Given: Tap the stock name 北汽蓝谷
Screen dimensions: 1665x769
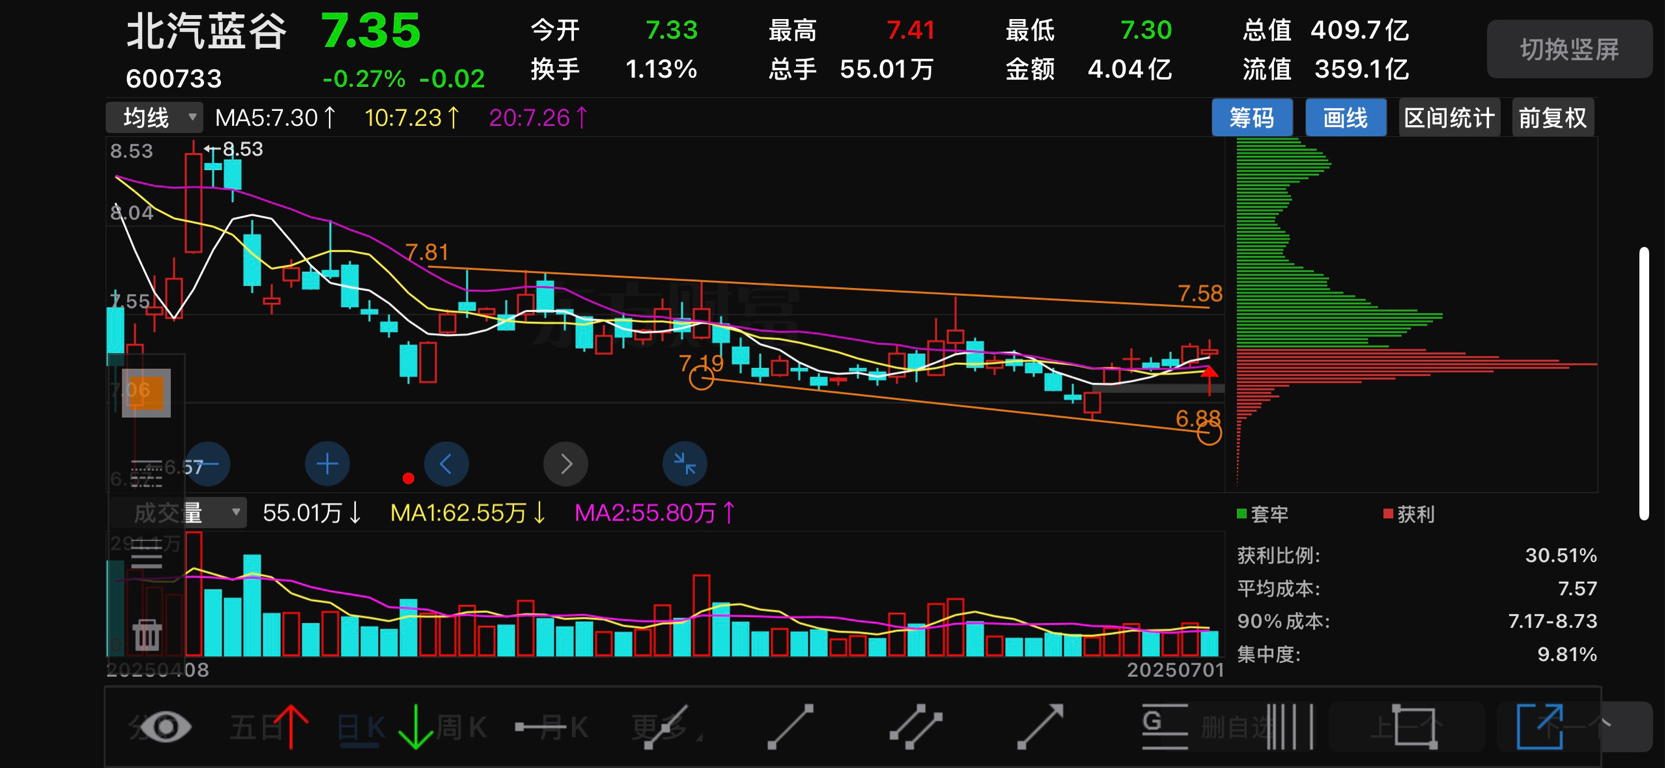Looking at the screenshot, I should 207,31.
